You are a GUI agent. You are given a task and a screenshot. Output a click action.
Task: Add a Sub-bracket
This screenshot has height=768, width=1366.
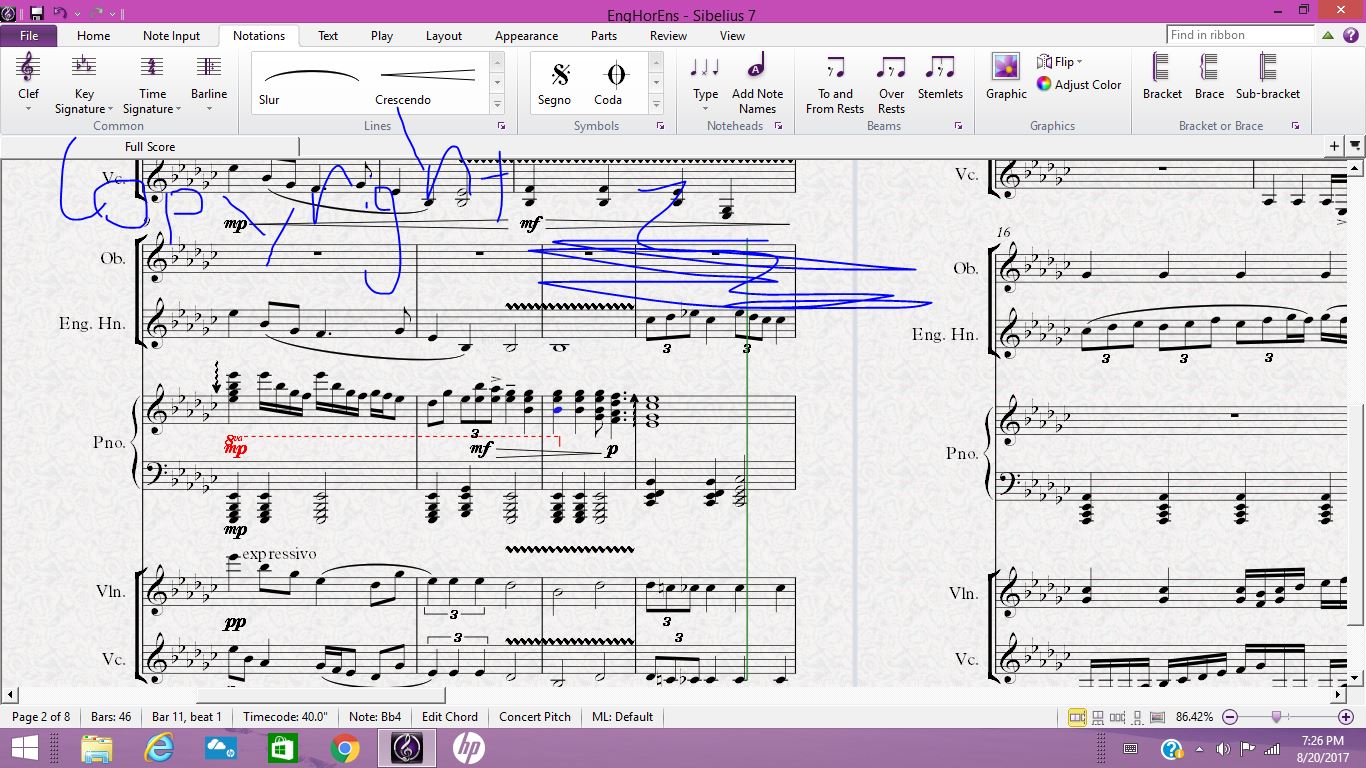pyautogui.click(x=1268, y=78)
